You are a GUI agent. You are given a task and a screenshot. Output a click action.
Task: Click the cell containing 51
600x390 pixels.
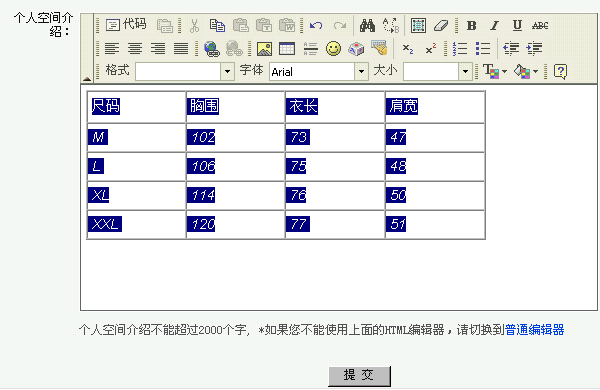(x=435, y=224)
